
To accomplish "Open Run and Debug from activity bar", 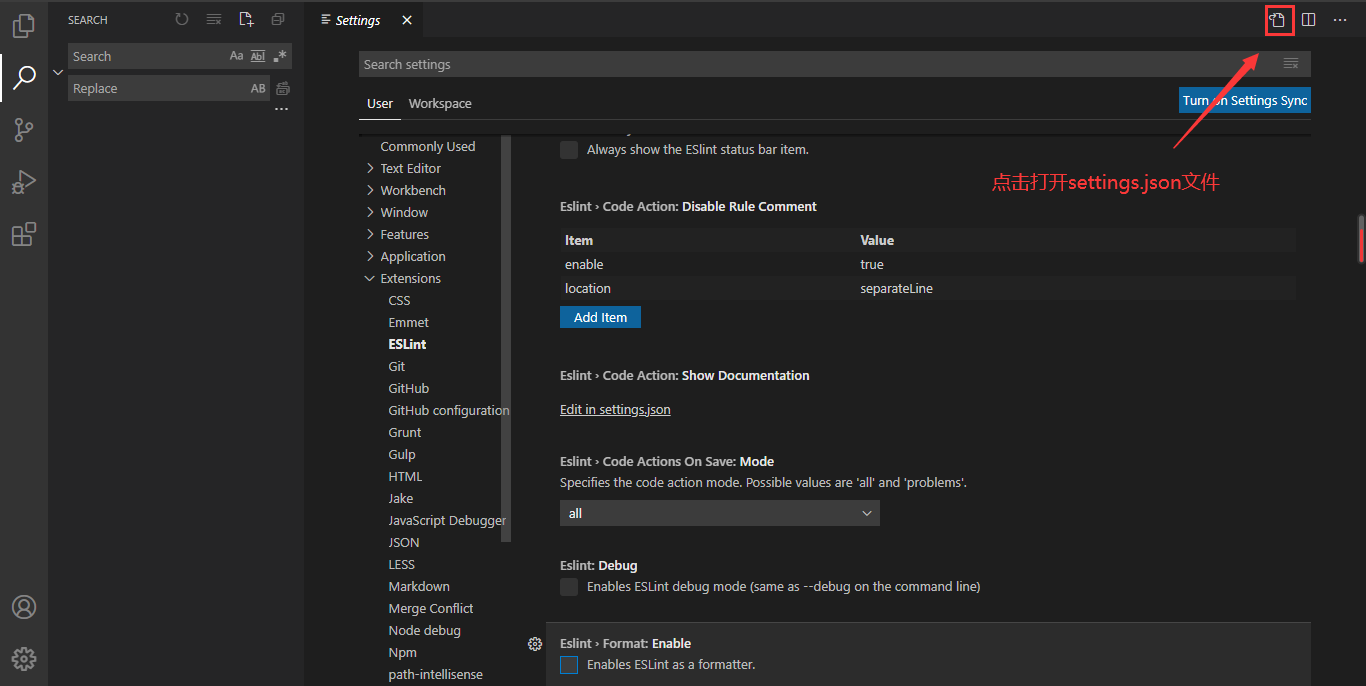I will point(23,182).
